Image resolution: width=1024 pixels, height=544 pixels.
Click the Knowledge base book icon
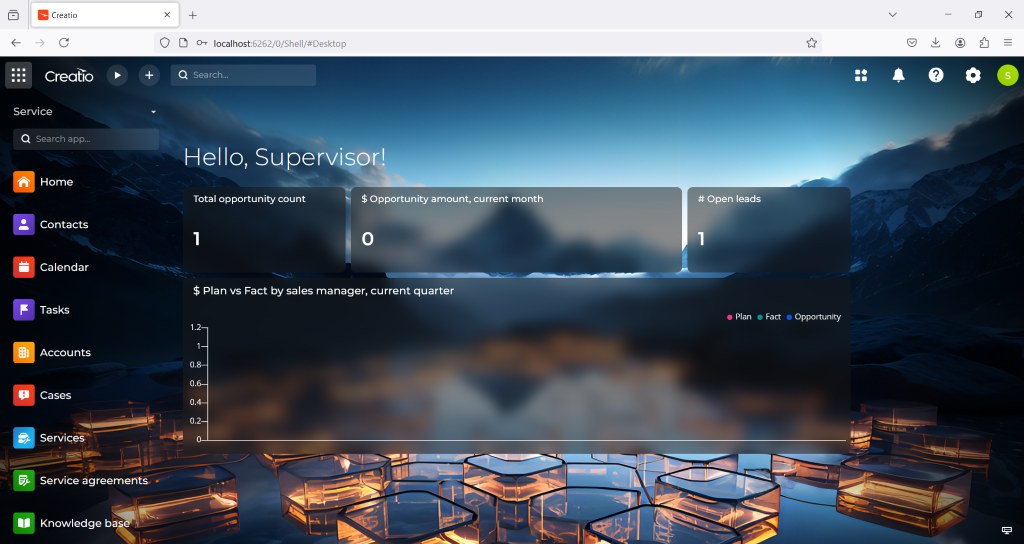point(24,523)
